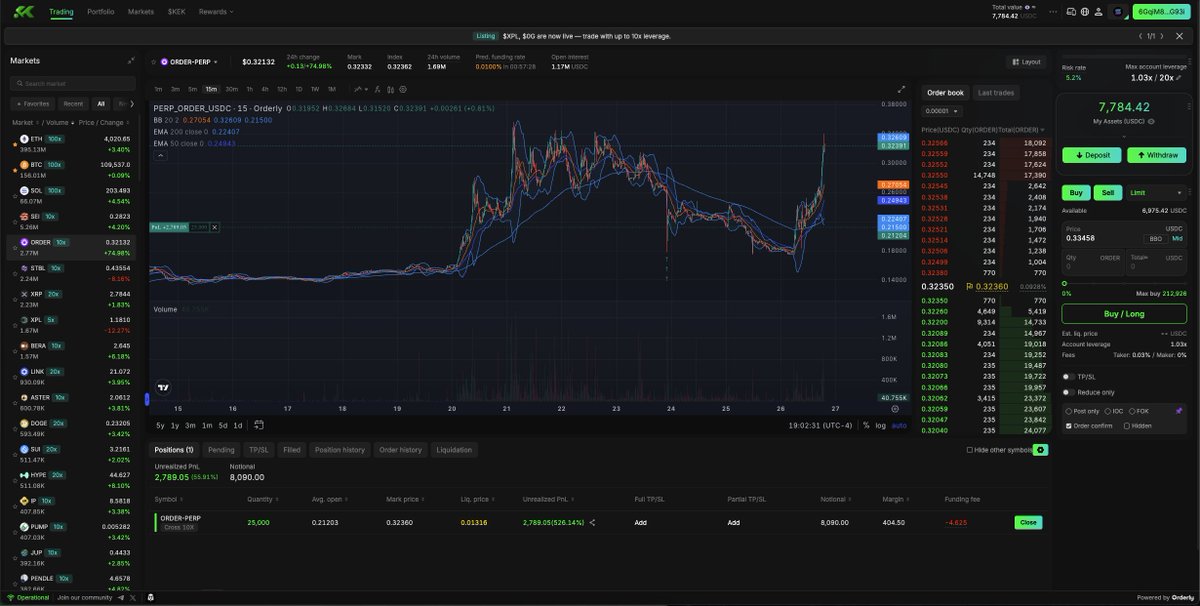The width and height of the screenshot is (1200, 606).
Task: Edit max account leverage pencil icon
Action: coord(1178,77)
